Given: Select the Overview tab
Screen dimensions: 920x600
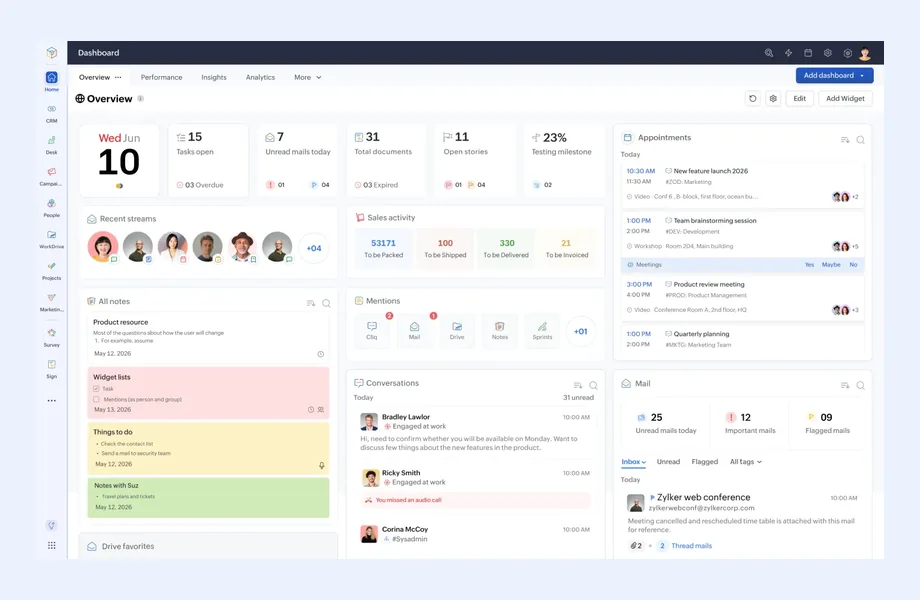Looking at the screenshot, I should [x=94, y=77].
